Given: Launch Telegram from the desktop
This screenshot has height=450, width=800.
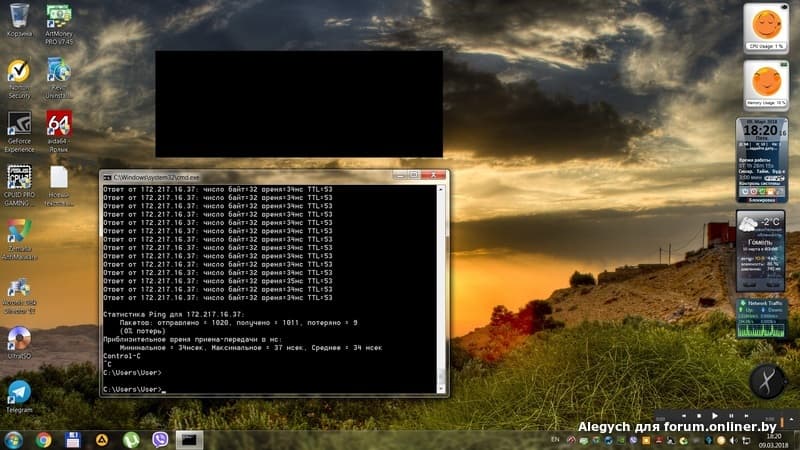Looking at the screenshot, I should [19, 392].
